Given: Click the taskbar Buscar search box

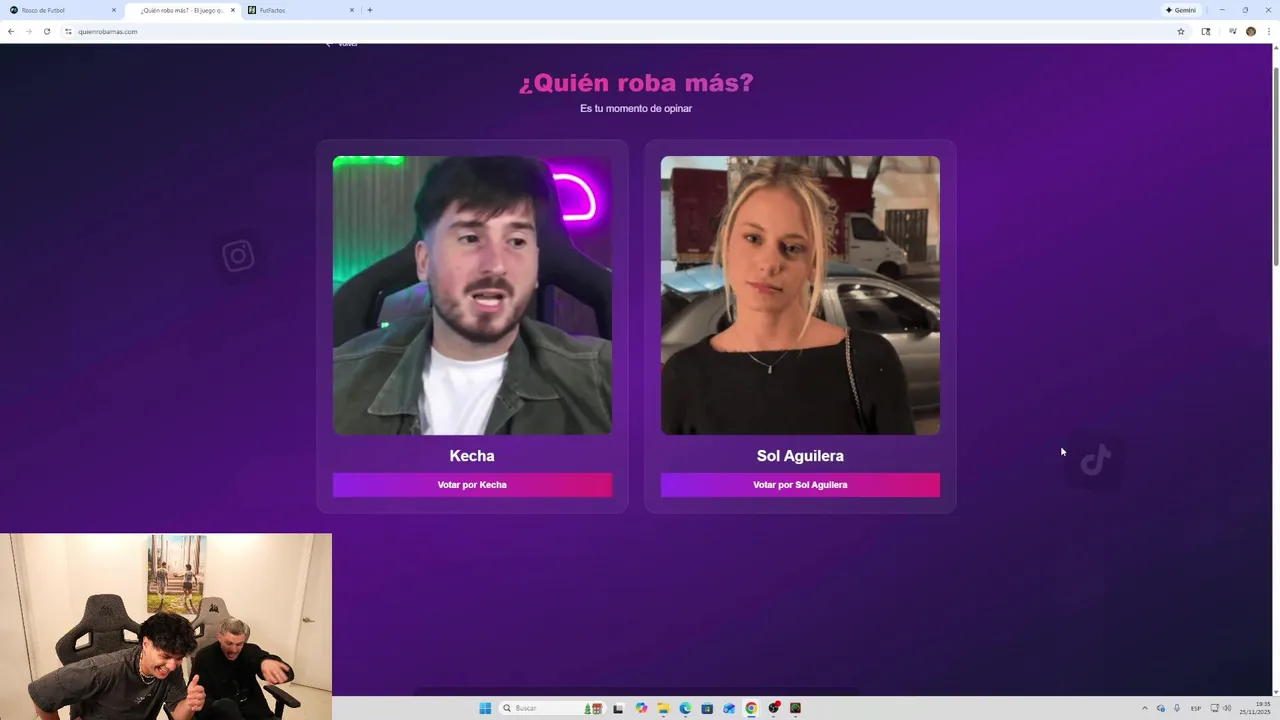Looking at the screenshot, I should click(554, 708).
